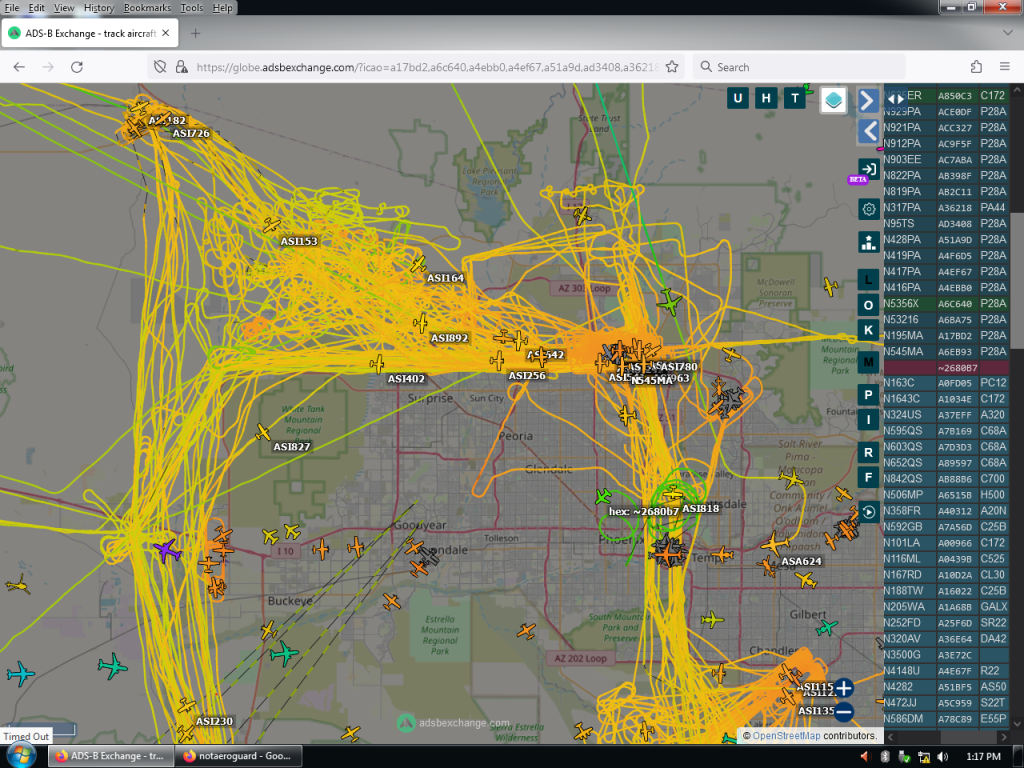Open the Help menu

coord(223,8)
